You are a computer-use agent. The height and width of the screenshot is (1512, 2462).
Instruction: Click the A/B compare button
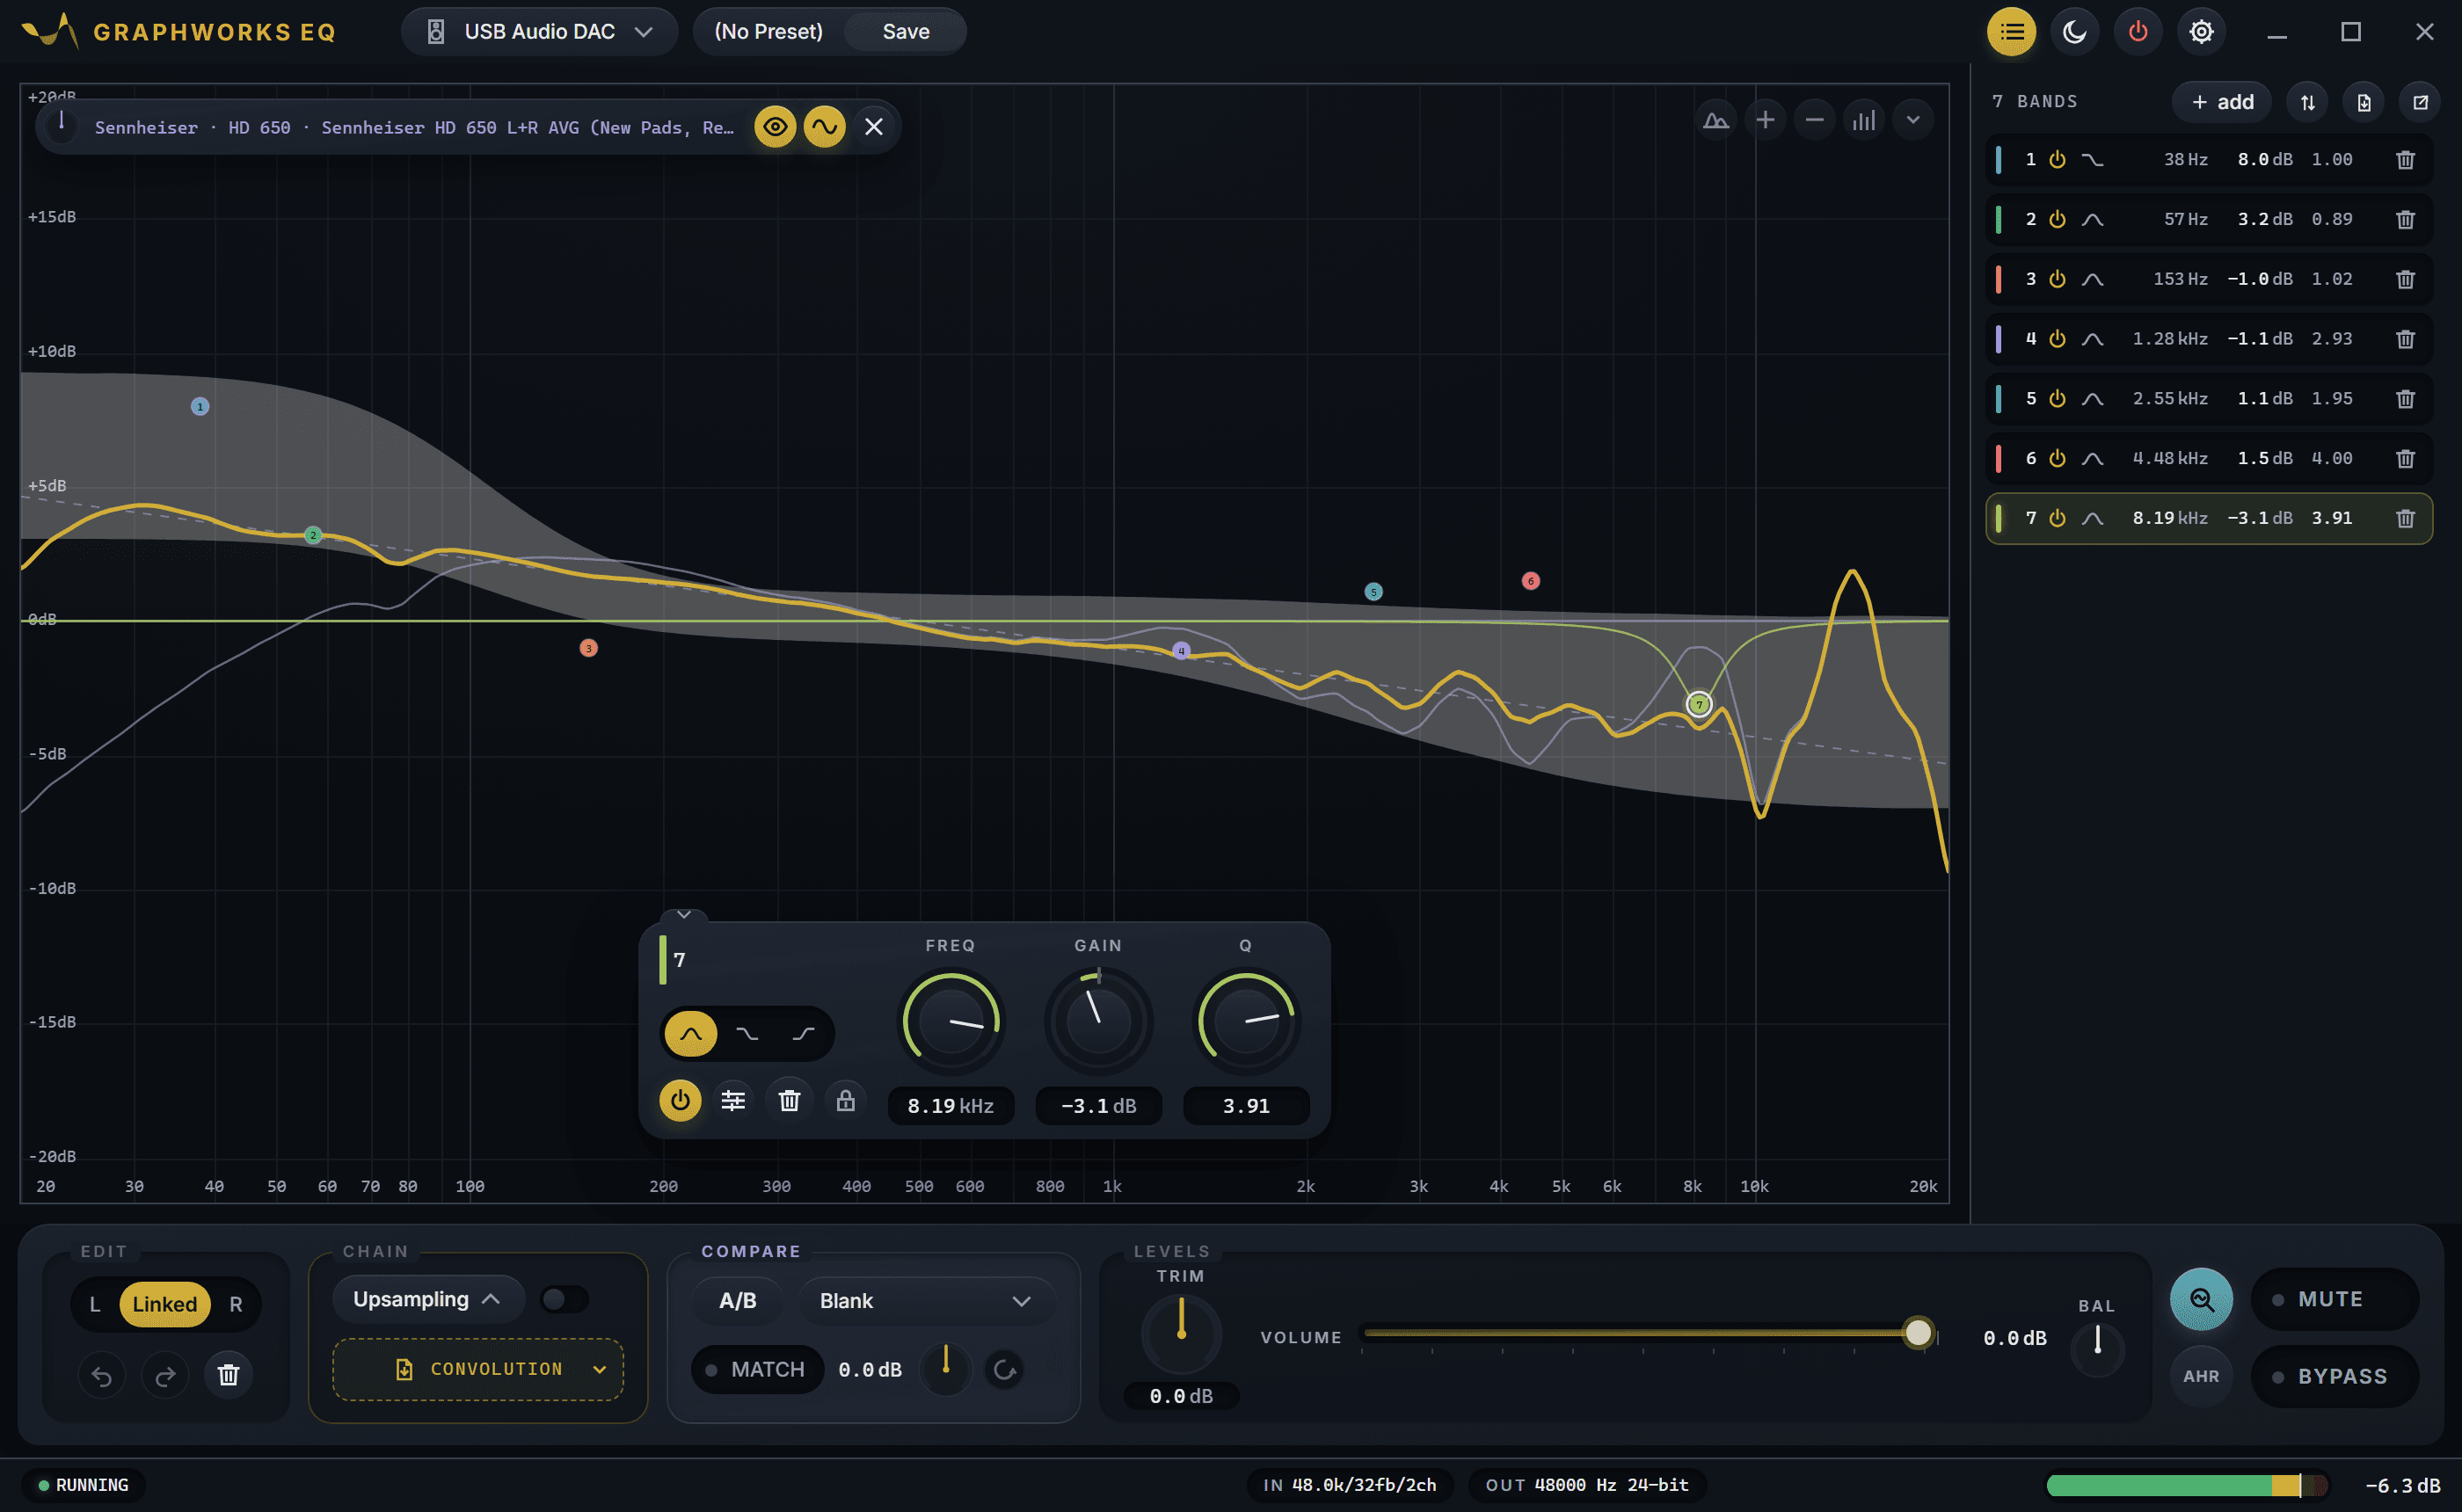click(738, 1301)
